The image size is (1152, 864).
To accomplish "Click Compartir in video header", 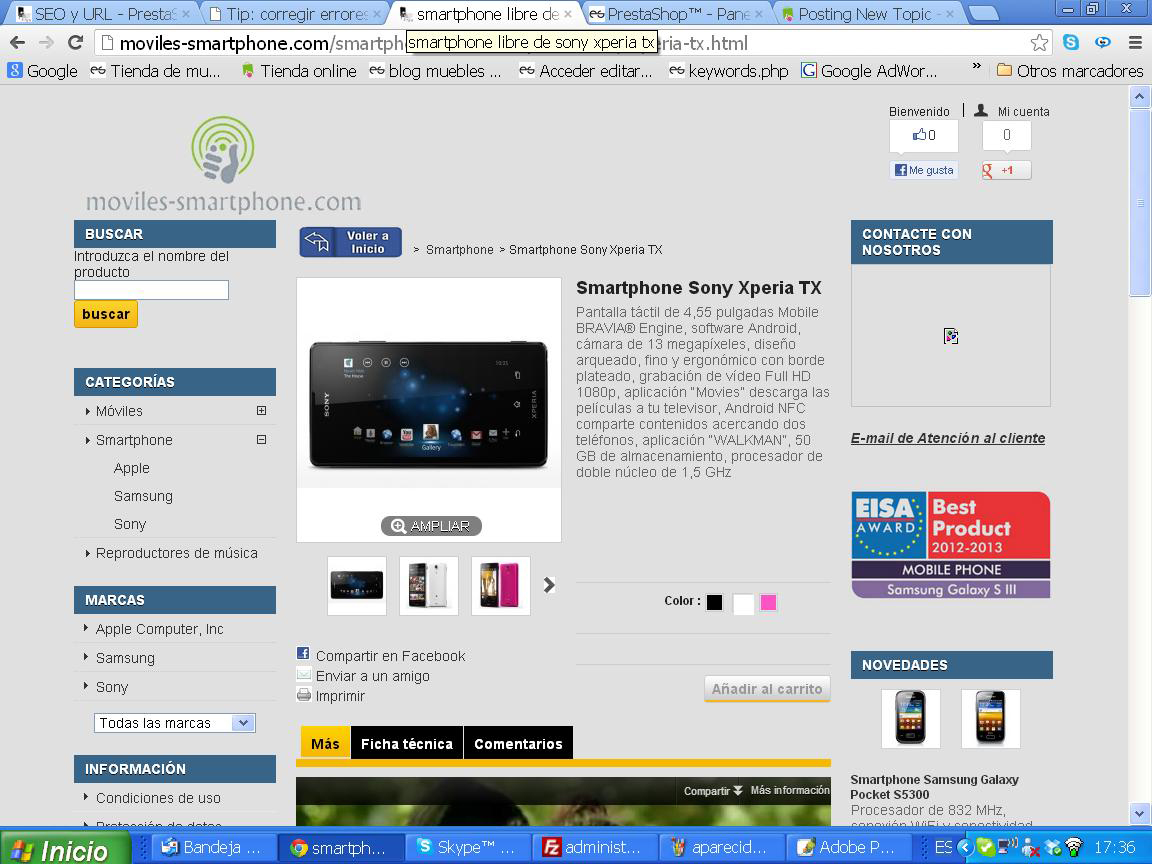I will pyautogui.click(x=713, y=791).
